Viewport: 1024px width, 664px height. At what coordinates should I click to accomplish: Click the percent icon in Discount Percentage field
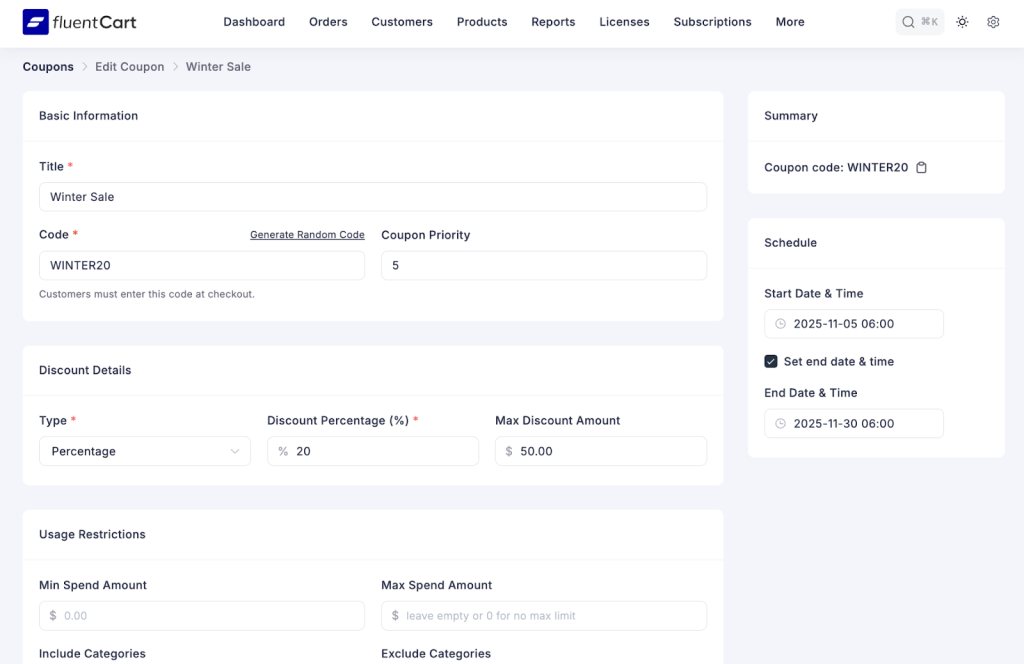(283, 451)
